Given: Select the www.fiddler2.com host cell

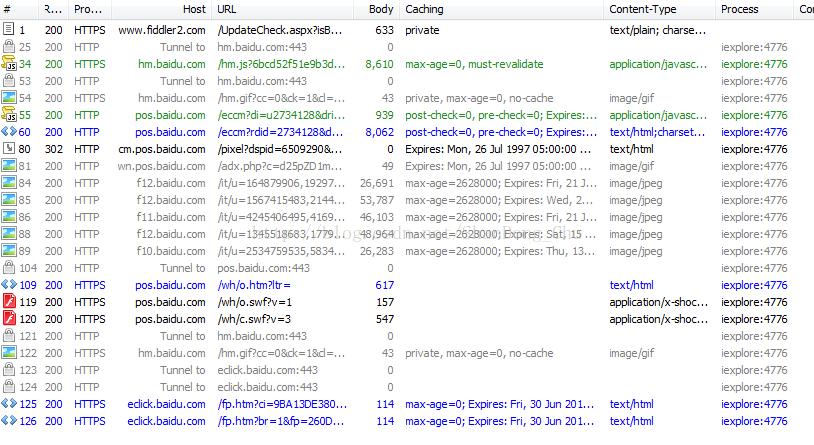Looking at the screenshot, I should [162, 30].
